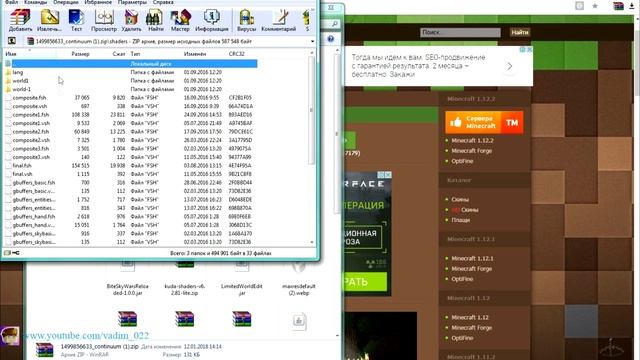The height and width of the screenshot is (360, 640).
Task: Open the Параметры menu
Action: tap(132, 2)
